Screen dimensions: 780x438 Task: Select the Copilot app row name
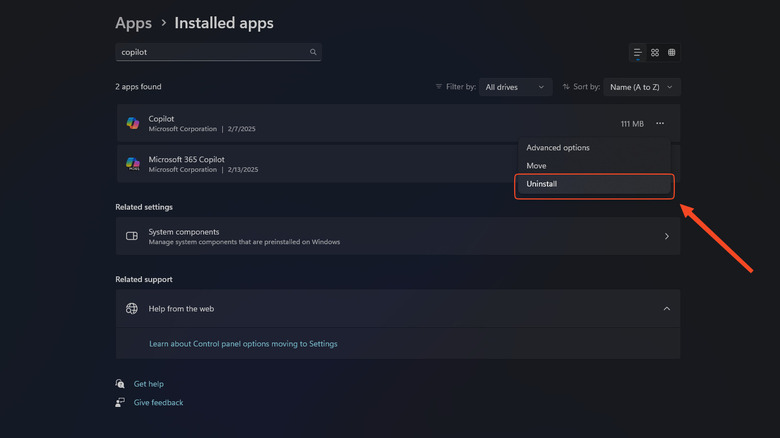pyautogui.click(x=161, y=118)
